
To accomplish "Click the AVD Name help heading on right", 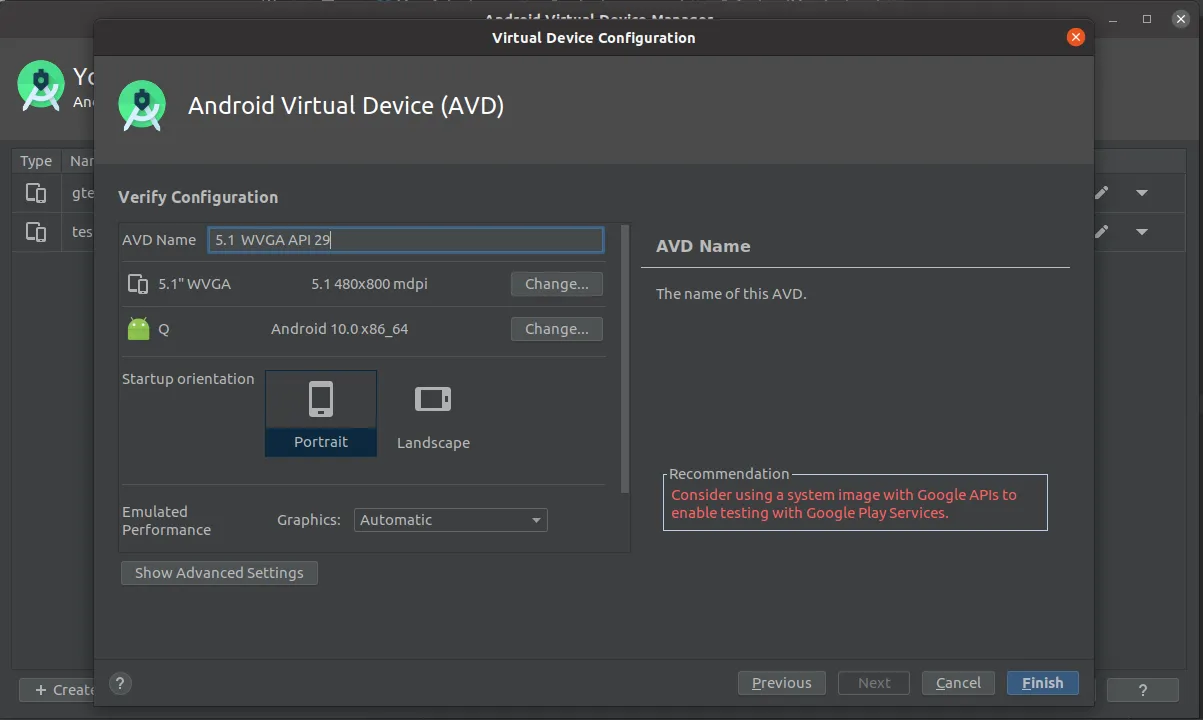I will pyautogui.click(x=703, y=246).
